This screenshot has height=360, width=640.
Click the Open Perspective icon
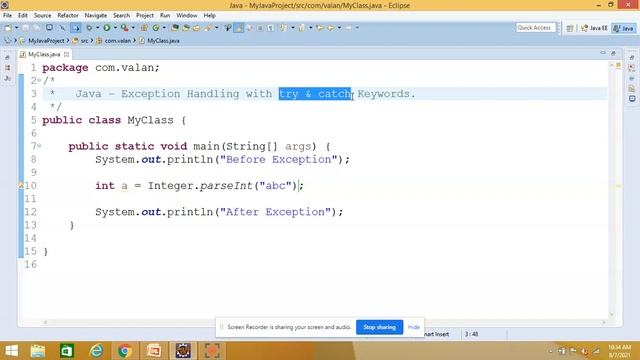click(x=570, y=28)
